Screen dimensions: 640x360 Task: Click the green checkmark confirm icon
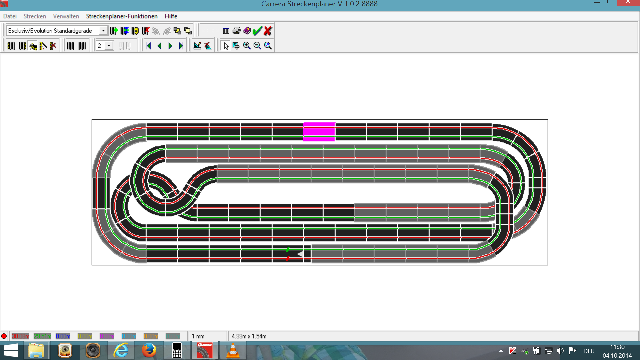tap(257, 31)
